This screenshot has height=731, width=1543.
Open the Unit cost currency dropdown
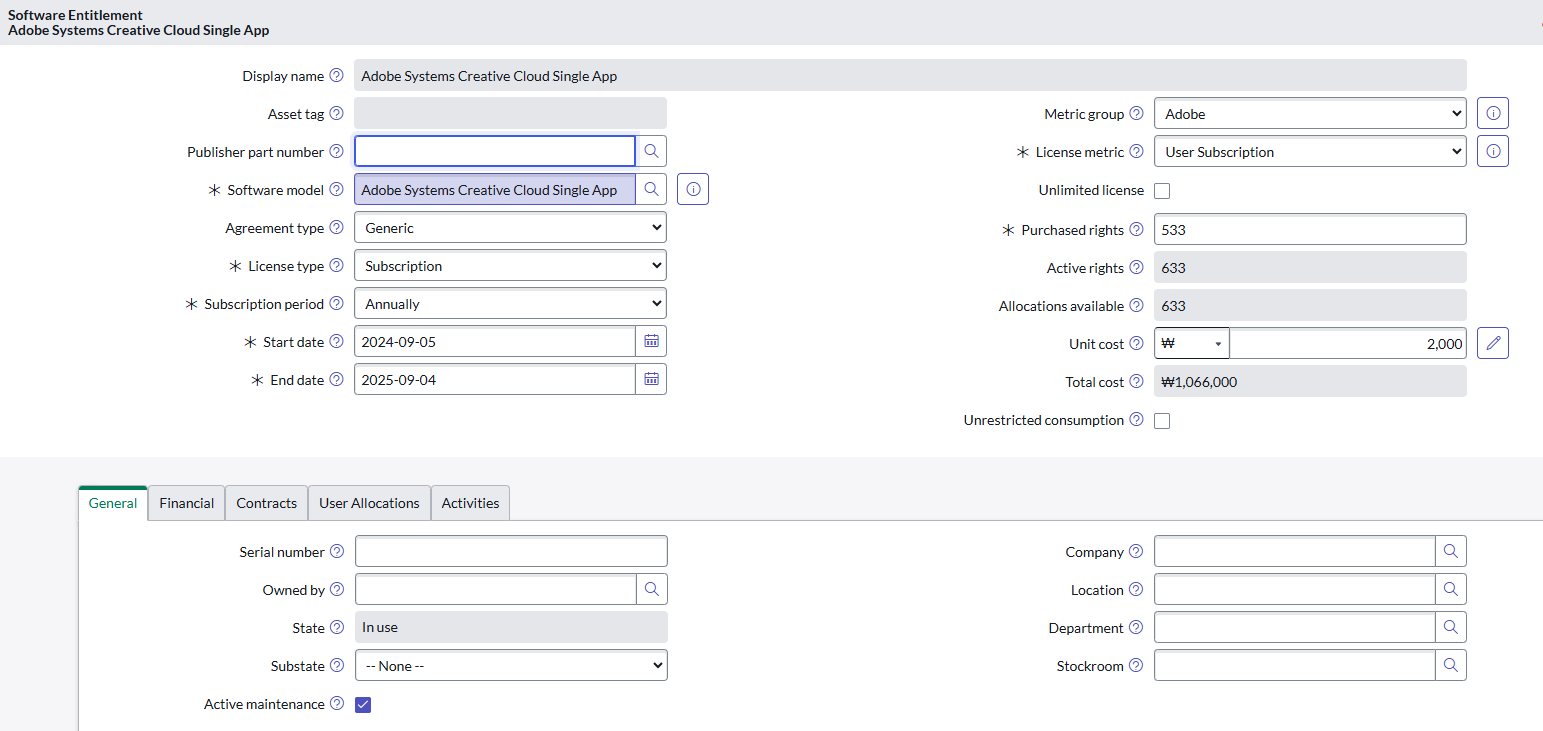pyautogui.click(x=1192, y=343)
